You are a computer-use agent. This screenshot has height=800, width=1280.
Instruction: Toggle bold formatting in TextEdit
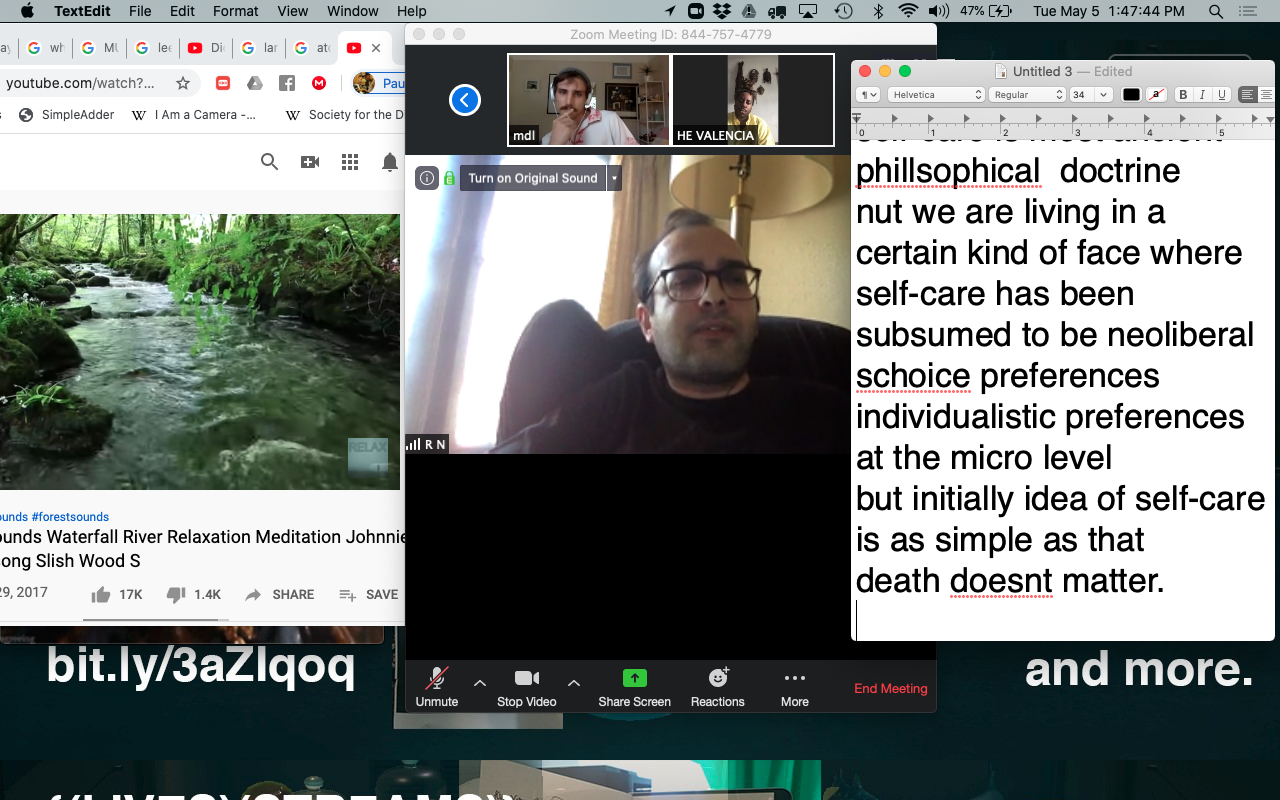click(1184, 94)
